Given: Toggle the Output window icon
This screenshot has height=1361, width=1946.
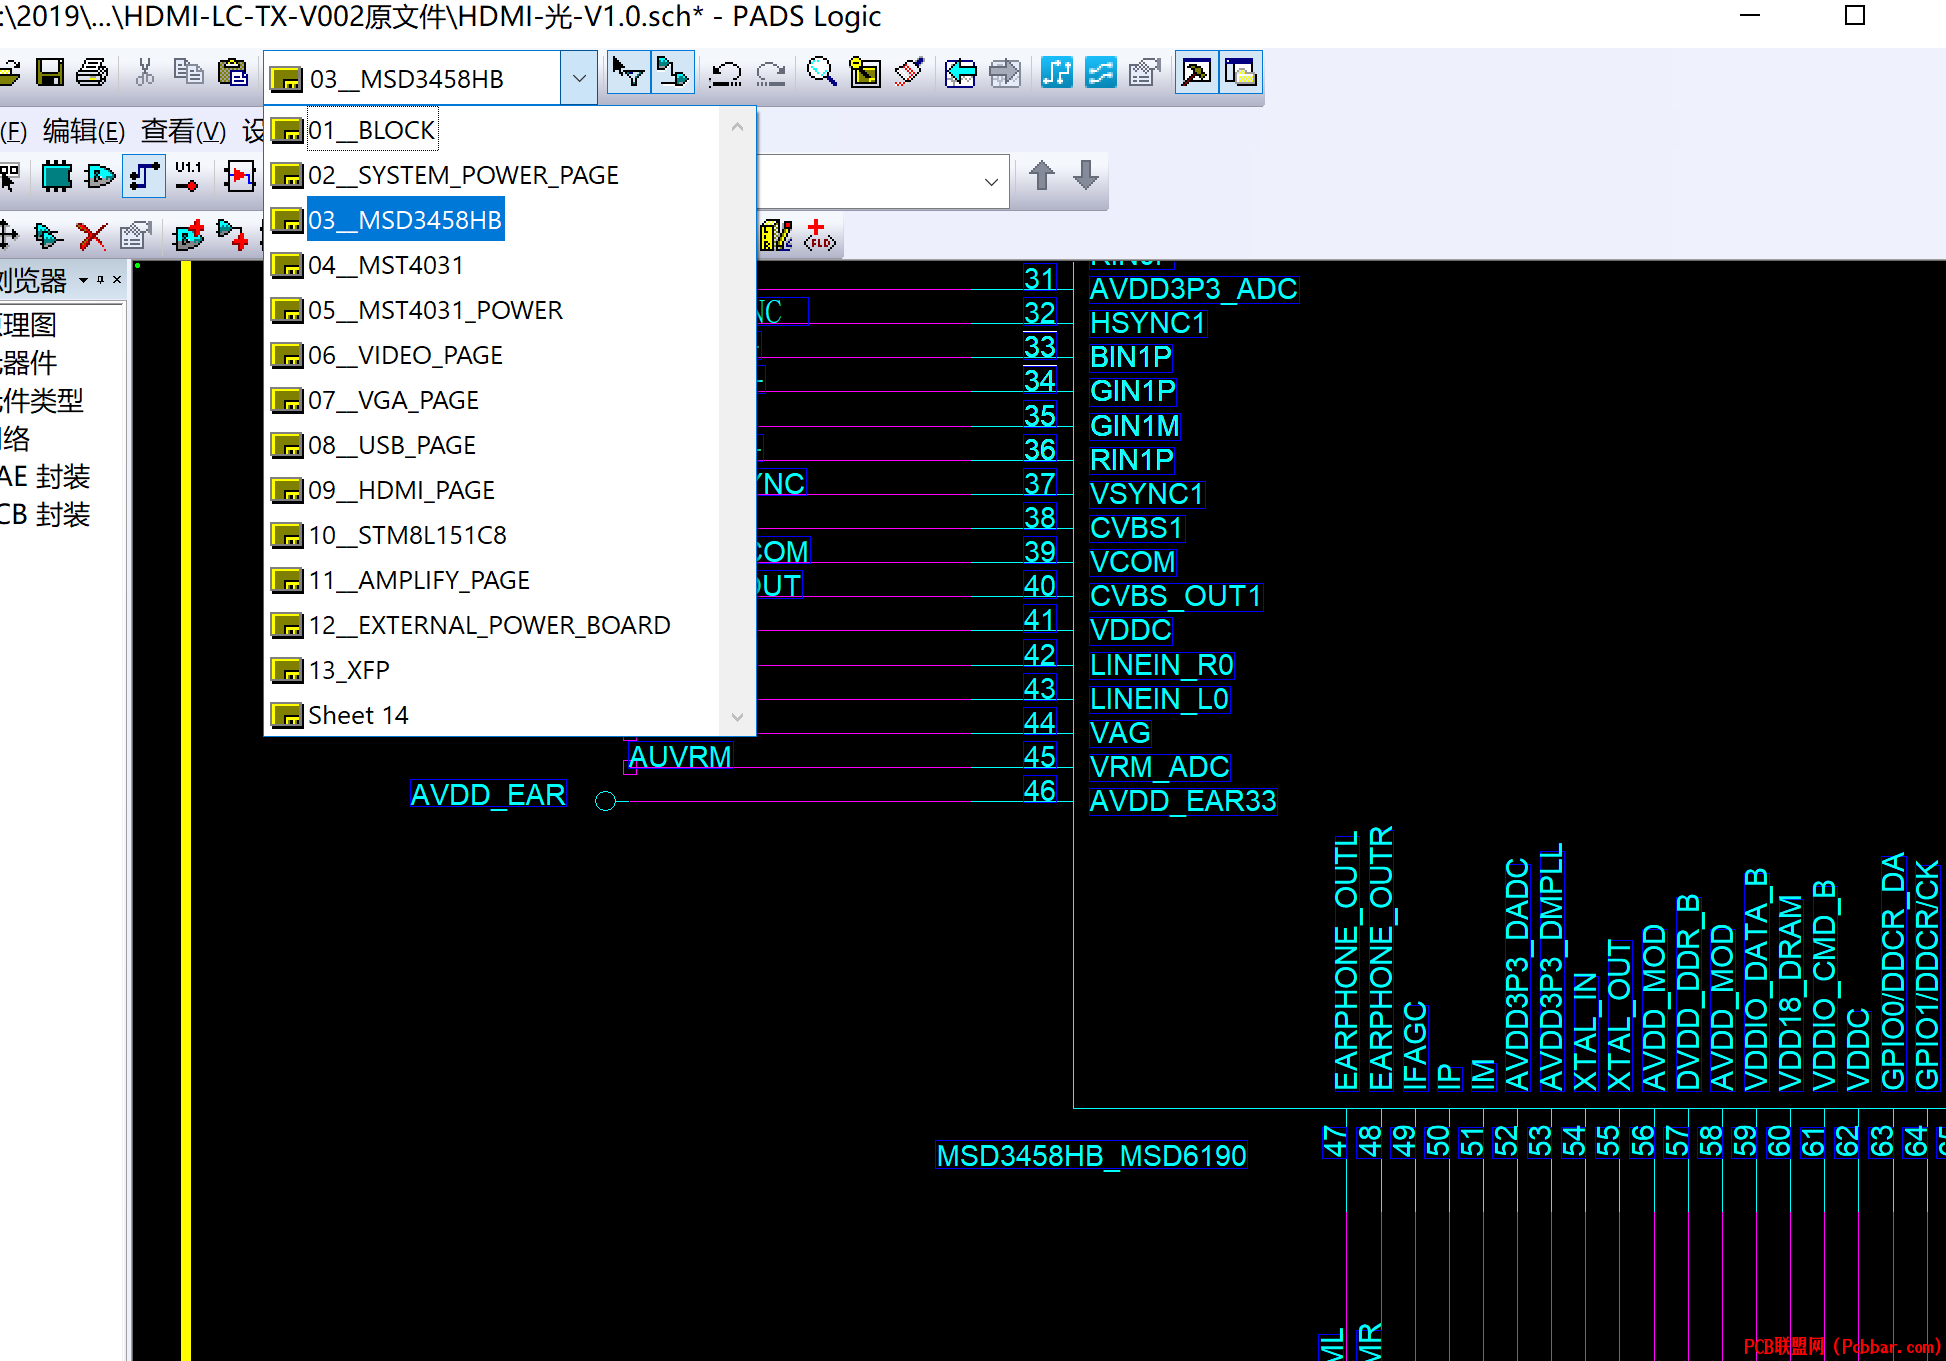Looking at the screenshot, I should (1197, 72).
